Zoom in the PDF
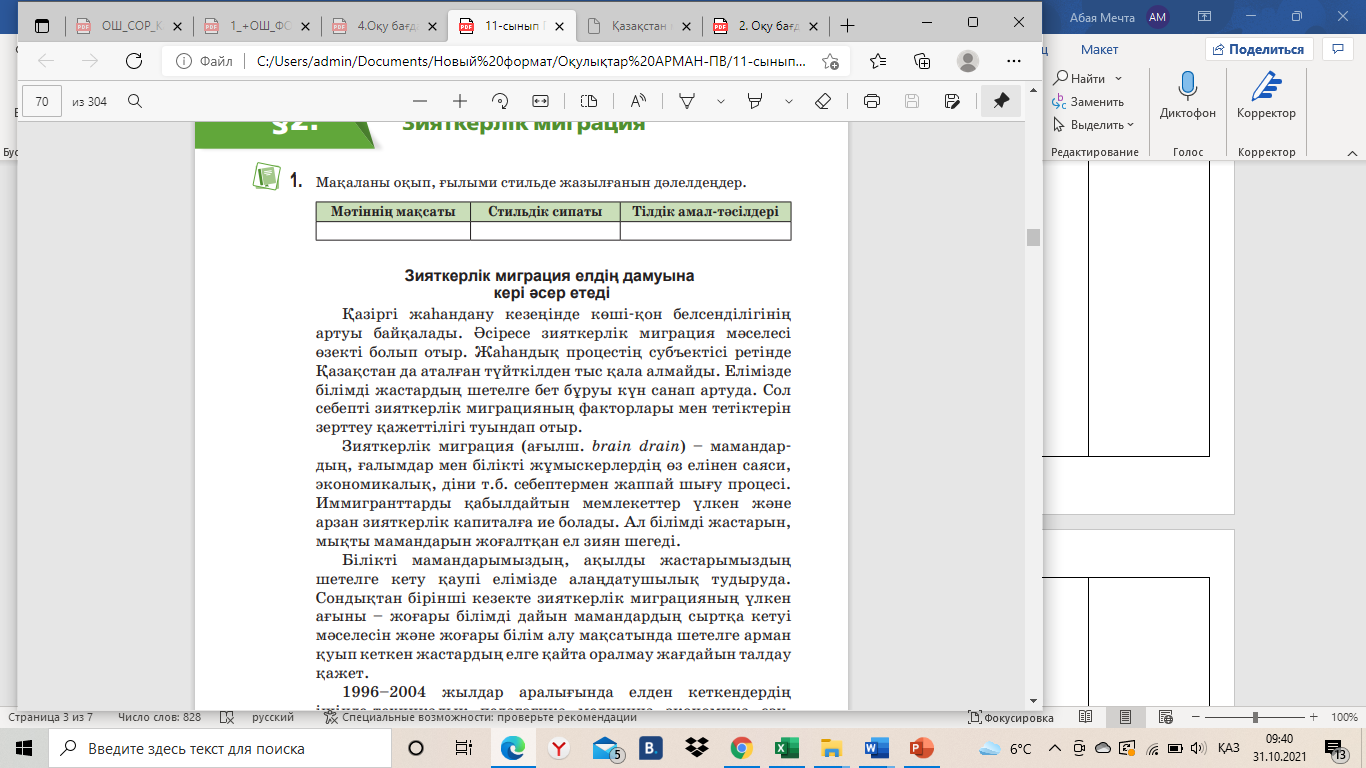 (460, 101)
